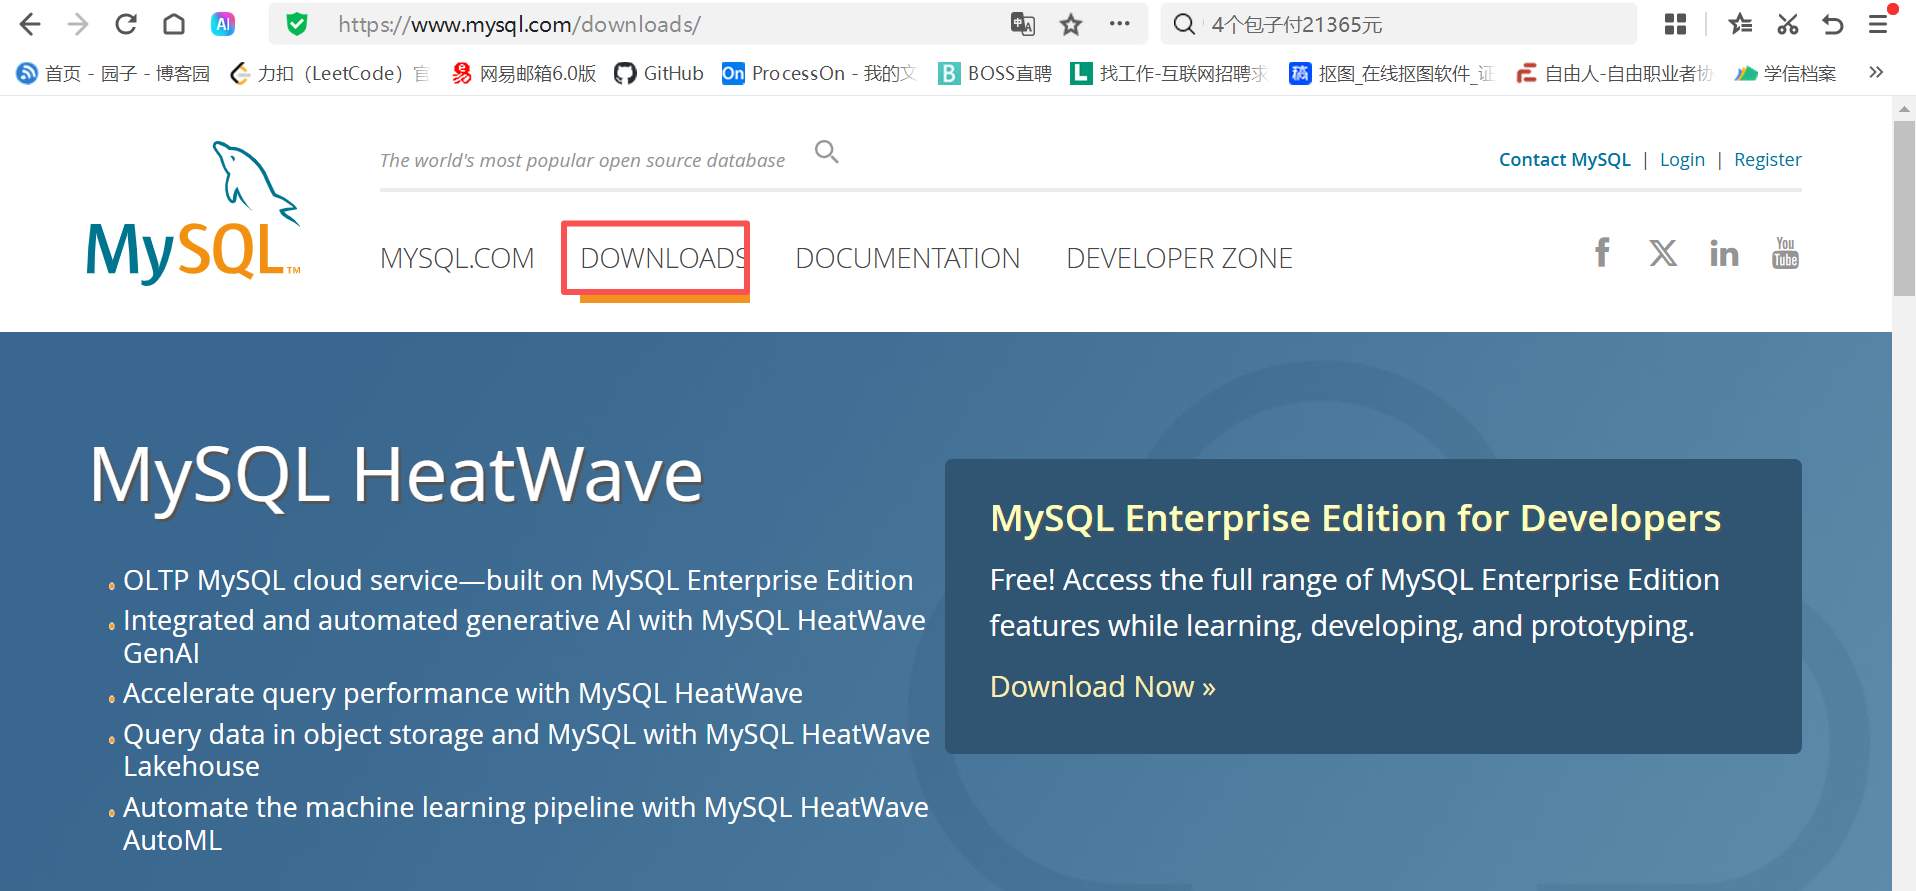Open the browser main menu
The image size is (1916, 891).
pos(1878,24)
